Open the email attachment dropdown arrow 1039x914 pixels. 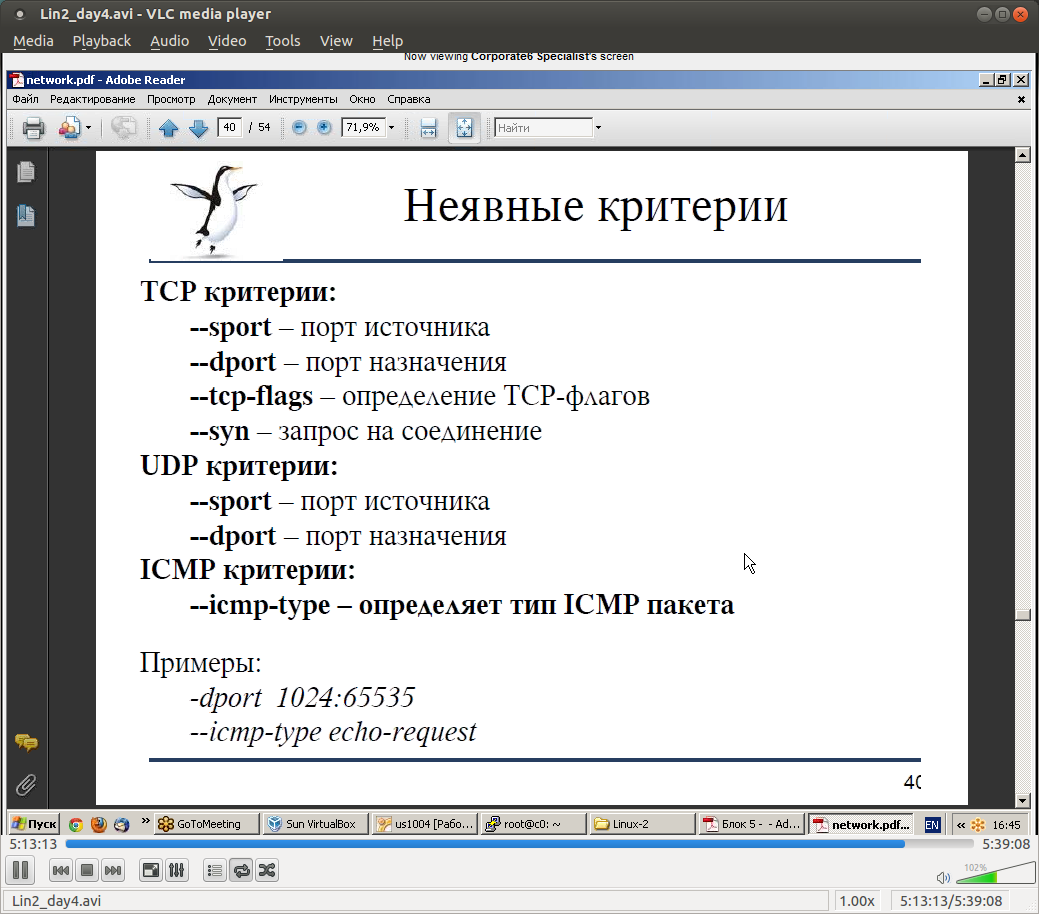[x=86, y=127]
